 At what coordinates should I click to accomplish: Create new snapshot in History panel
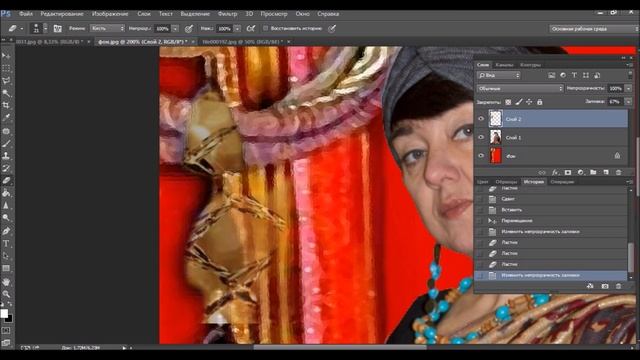pos(605,287)
